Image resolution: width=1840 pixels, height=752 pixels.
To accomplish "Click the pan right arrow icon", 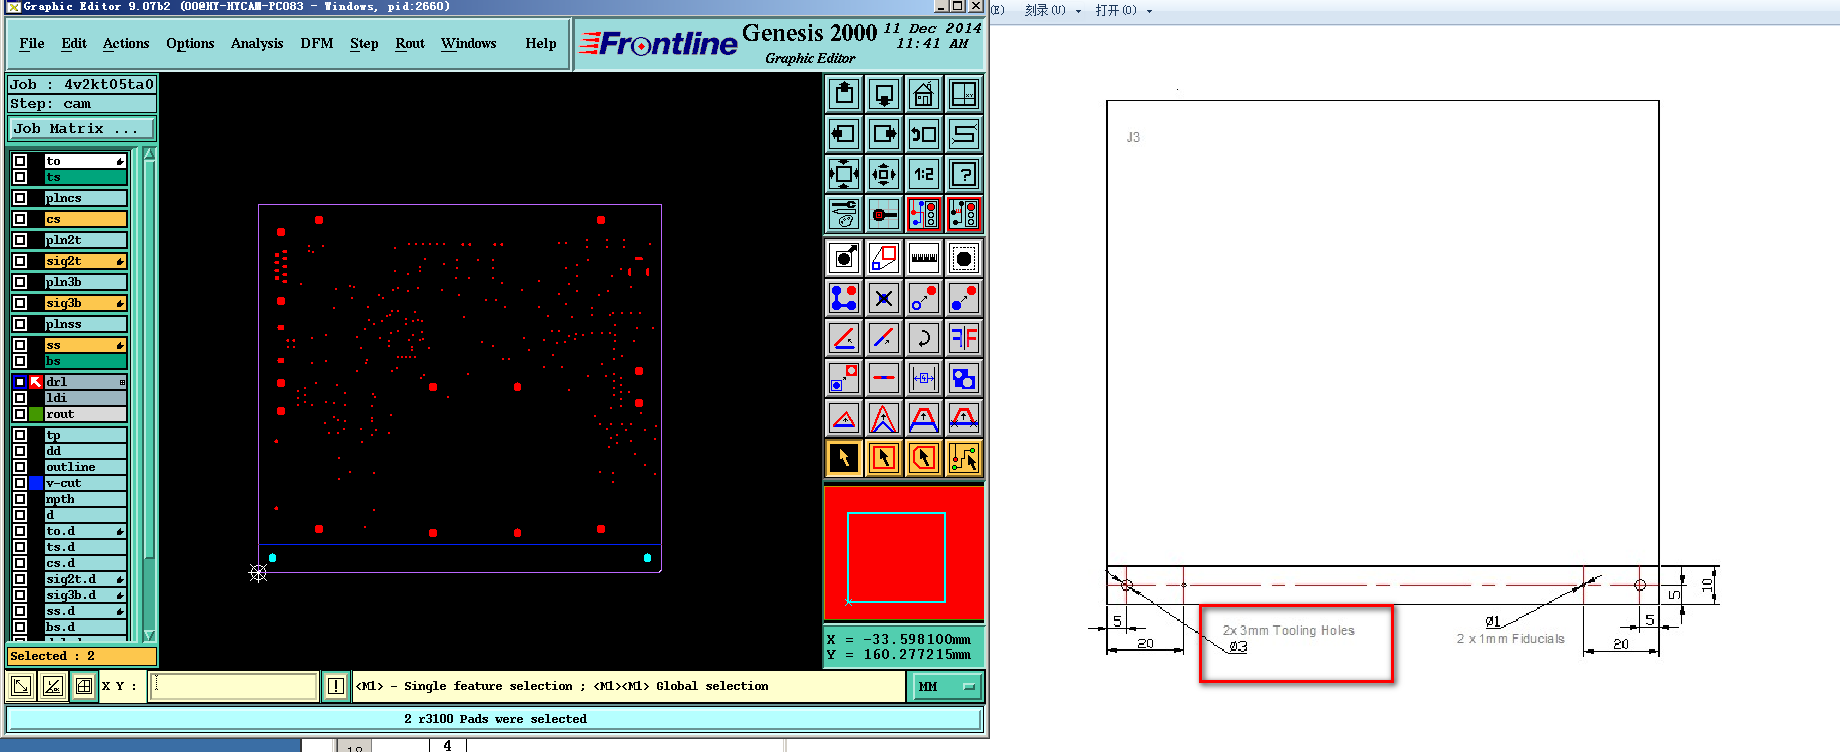I will [884, 134].
